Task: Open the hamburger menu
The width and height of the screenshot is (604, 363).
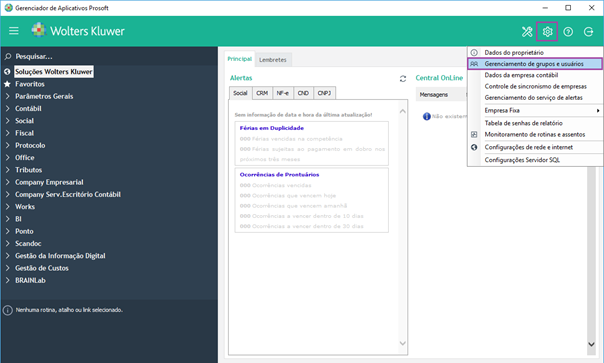Action: 13,31
